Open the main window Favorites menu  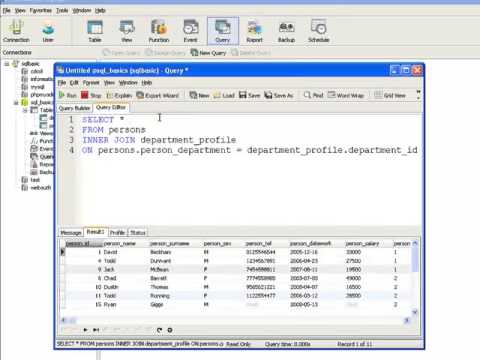(41, 11)
